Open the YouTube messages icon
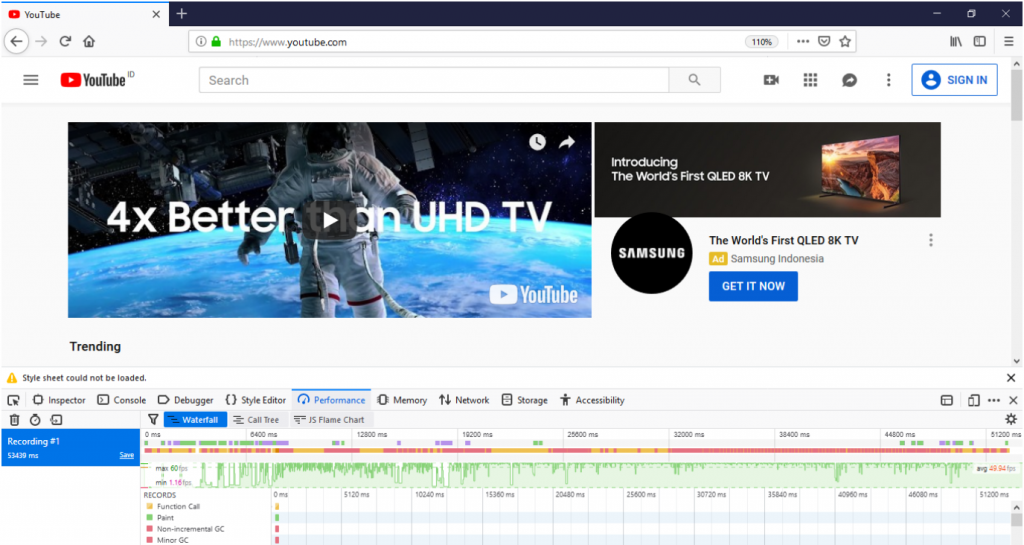This screenshot has width=1024, height=545. 849,80
